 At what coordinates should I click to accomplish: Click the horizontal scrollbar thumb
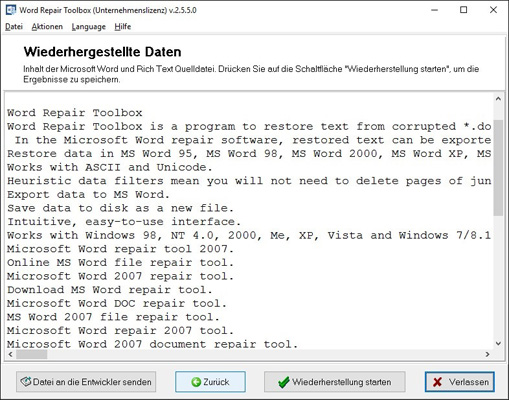point(31,354)
